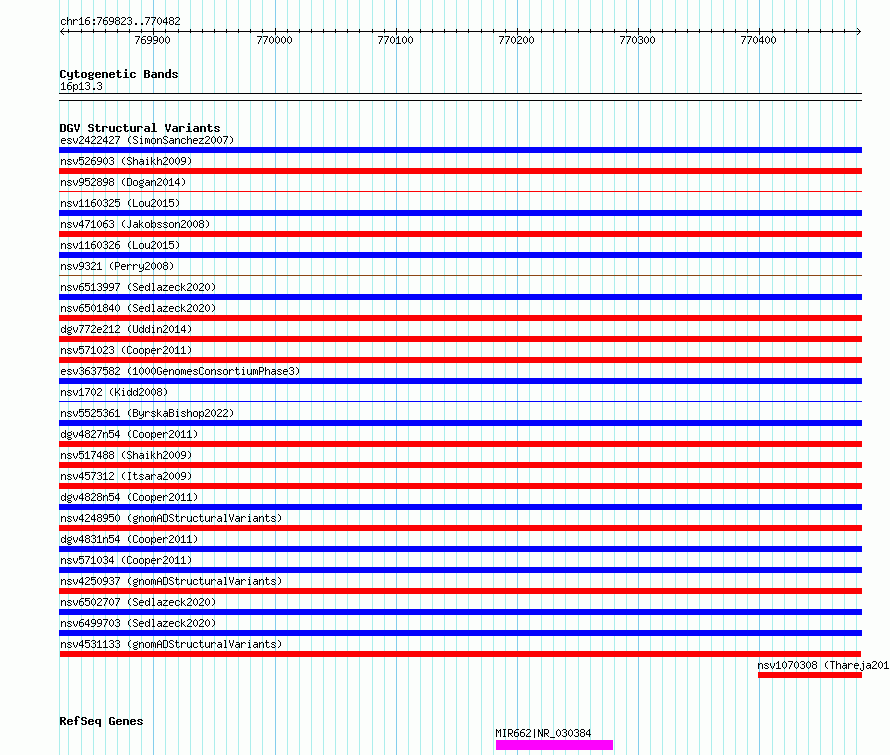Select the nsv1160326 (Lou2015) label
This screenshot has width=890, height=755.
pyautogui.click(x=120, y=245)
